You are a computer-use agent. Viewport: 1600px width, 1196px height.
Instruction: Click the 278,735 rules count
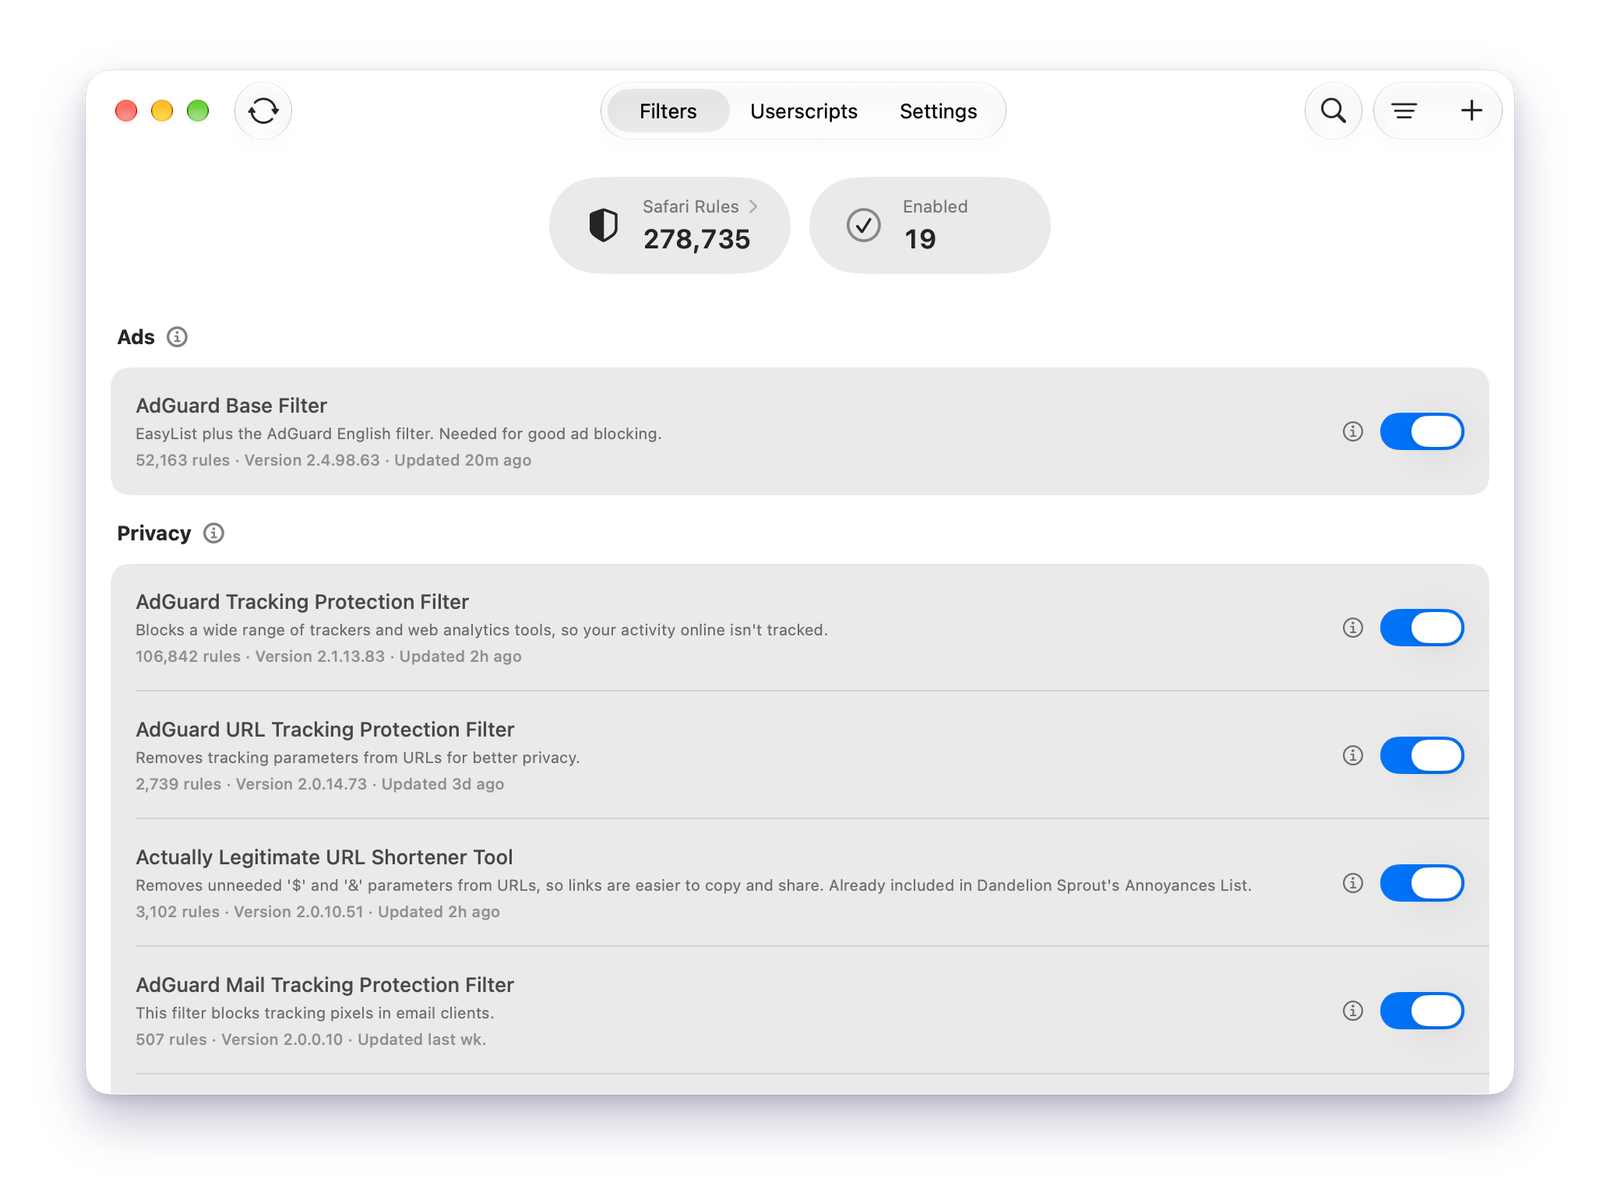pos(696,239)
